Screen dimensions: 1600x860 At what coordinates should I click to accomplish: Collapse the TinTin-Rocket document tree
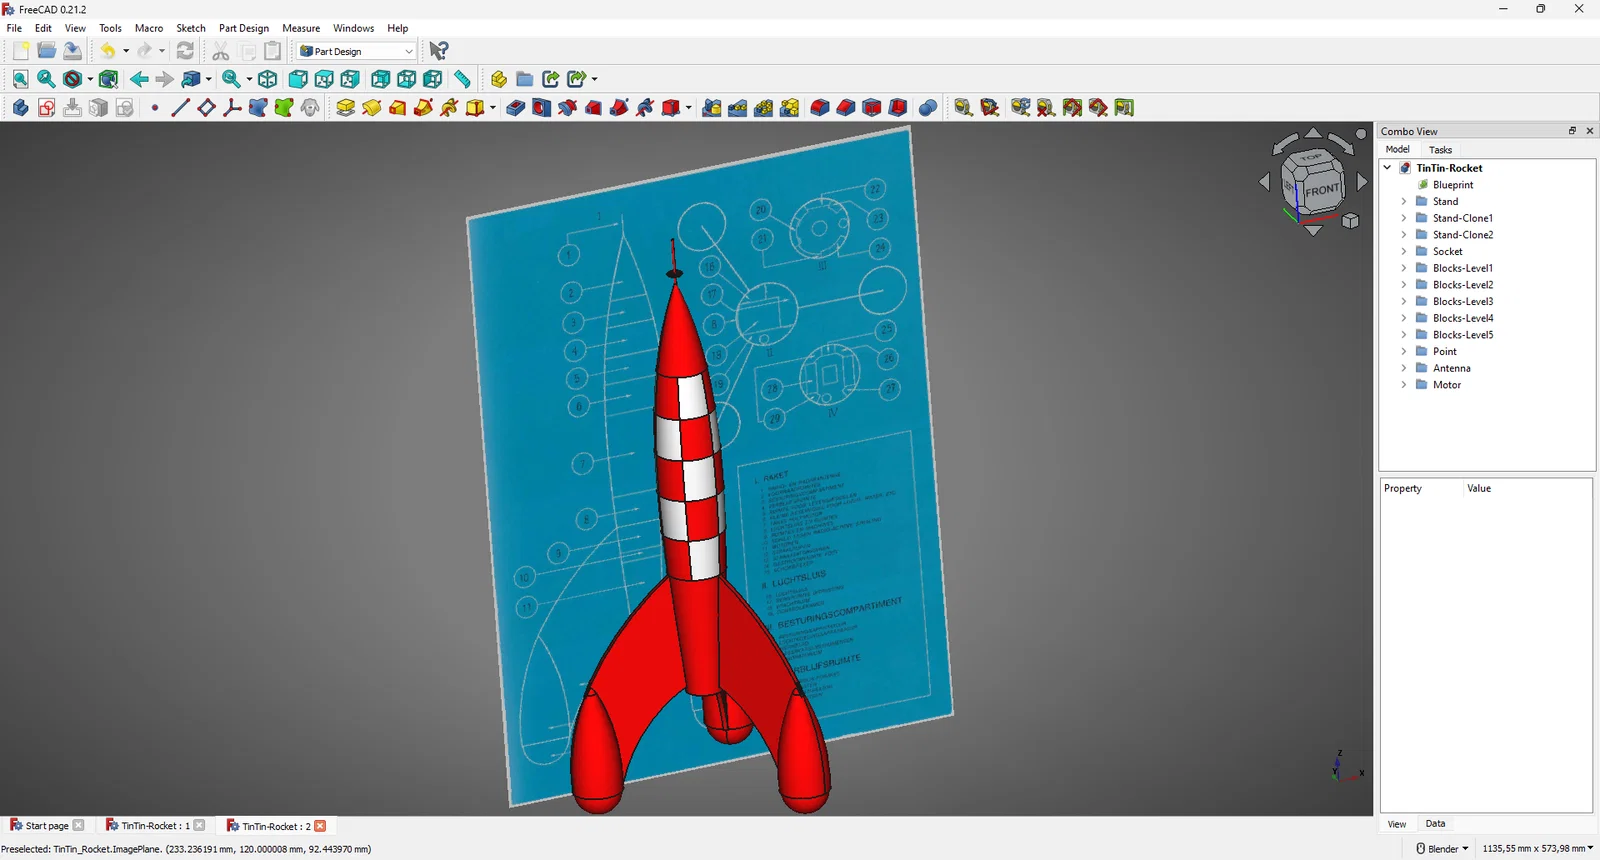point(1387,168)
